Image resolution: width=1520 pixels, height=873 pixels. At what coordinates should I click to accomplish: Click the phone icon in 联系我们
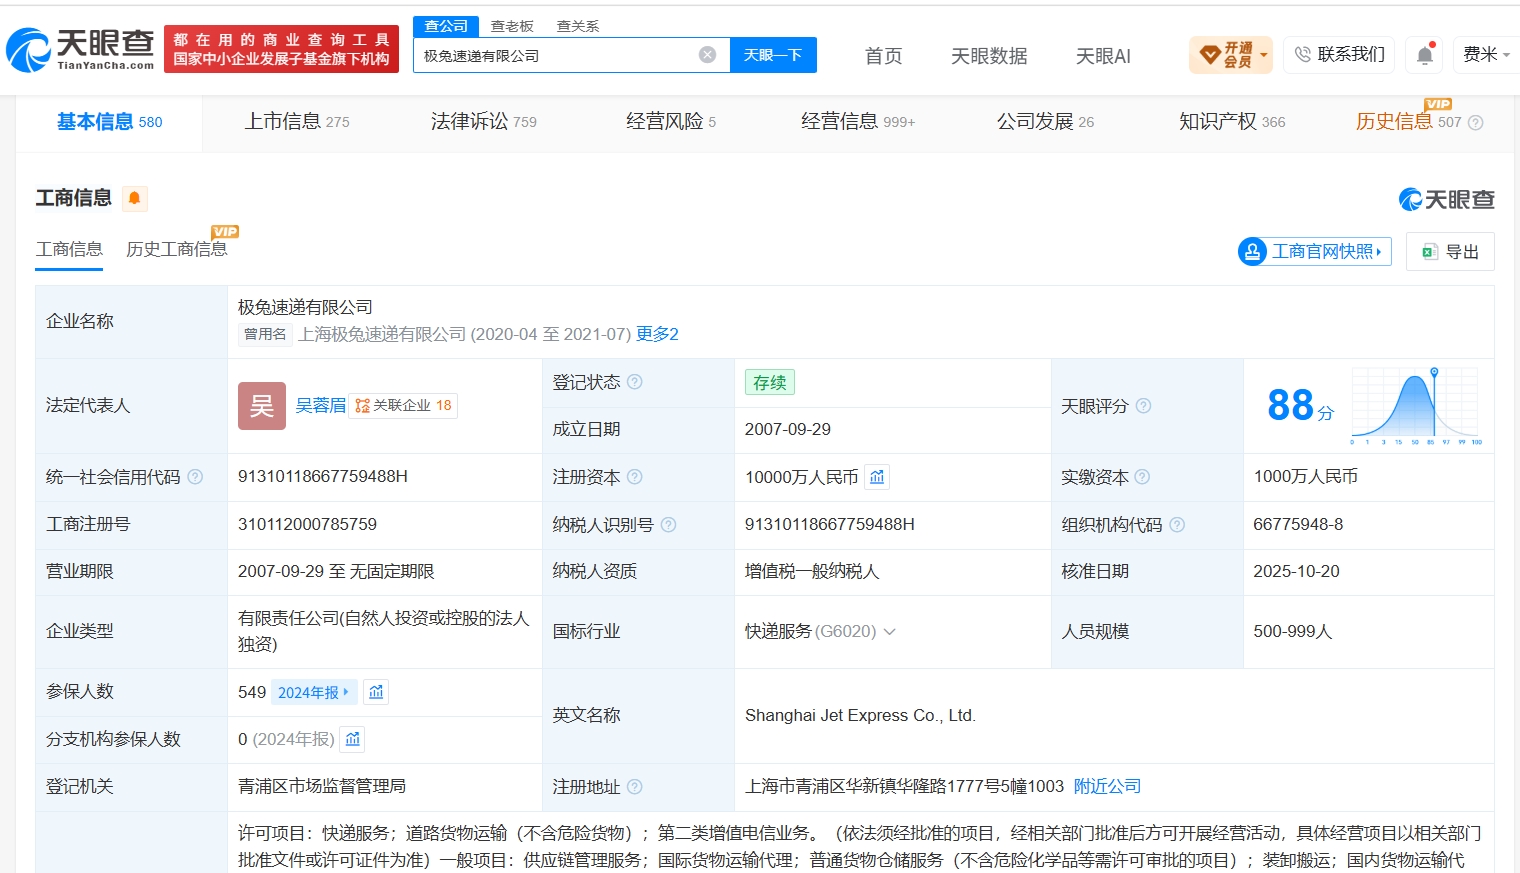click(x=1302, y=55)
